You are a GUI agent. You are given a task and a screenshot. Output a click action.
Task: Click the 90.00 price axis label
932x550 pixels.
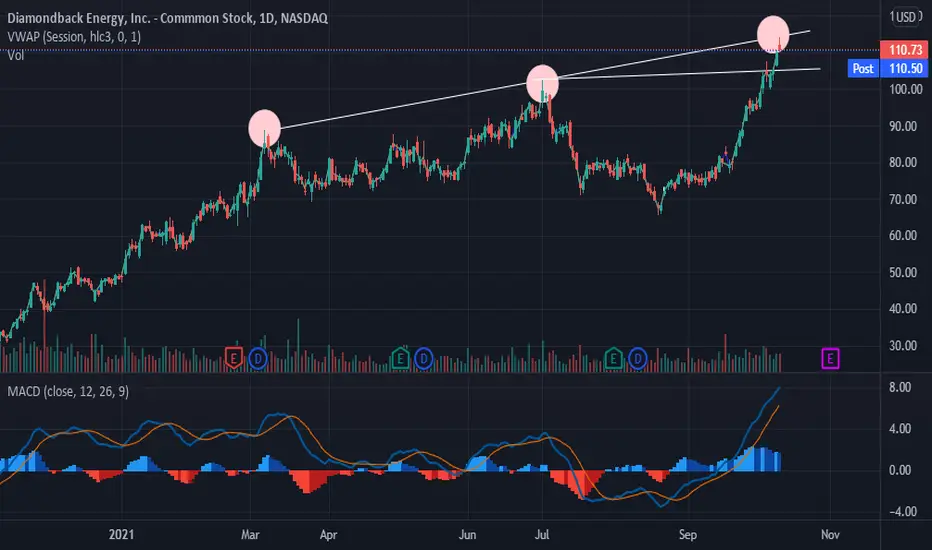[905, 126]
